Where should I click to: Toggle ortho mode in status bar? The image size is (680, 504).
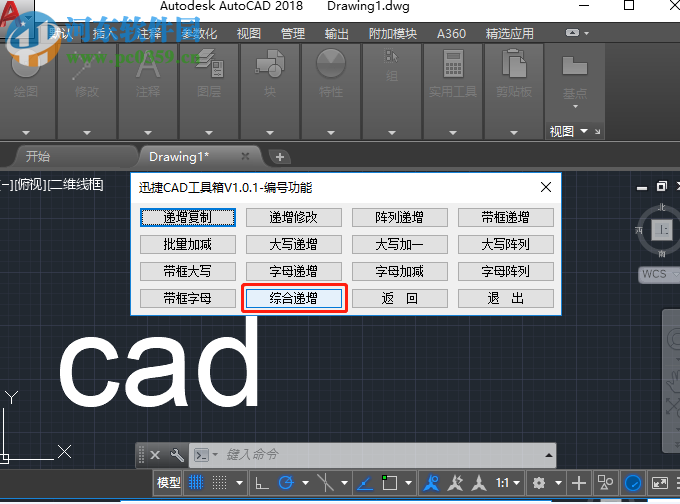point(262,482)
